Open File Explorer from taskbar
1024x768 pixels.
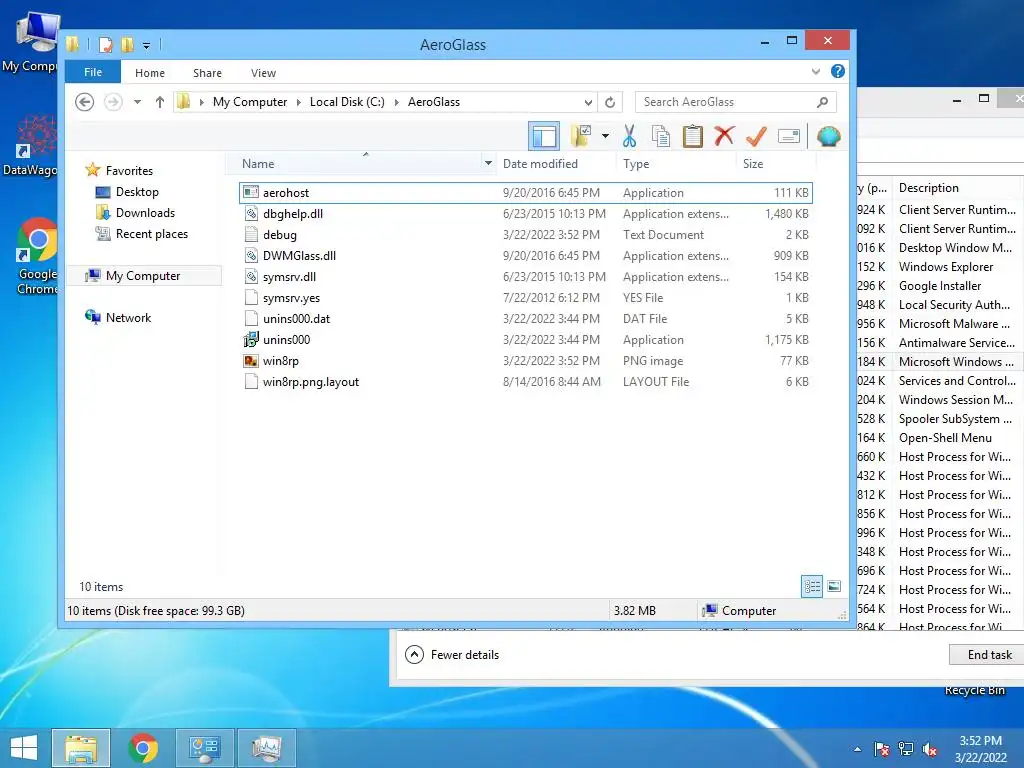coord(80,748)
